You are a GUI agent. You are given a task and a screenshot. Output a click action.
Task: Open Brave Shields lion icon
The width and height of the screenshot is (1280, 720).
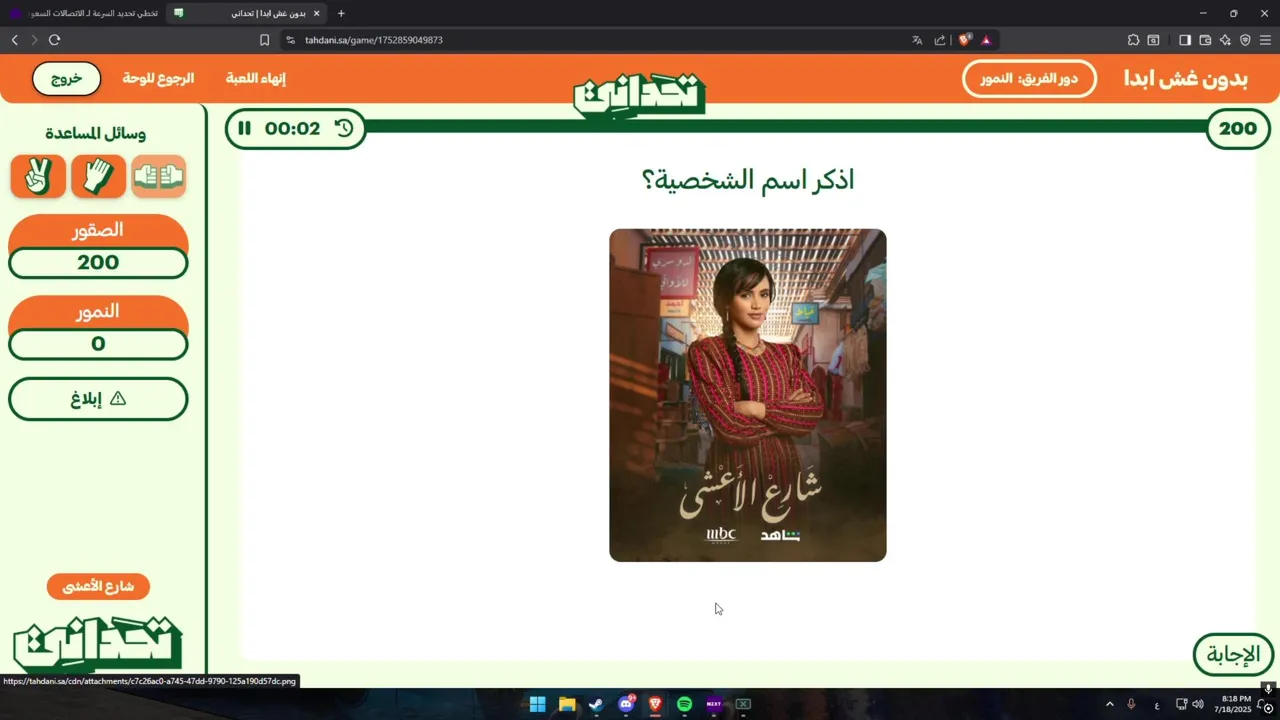pos(964,40)
